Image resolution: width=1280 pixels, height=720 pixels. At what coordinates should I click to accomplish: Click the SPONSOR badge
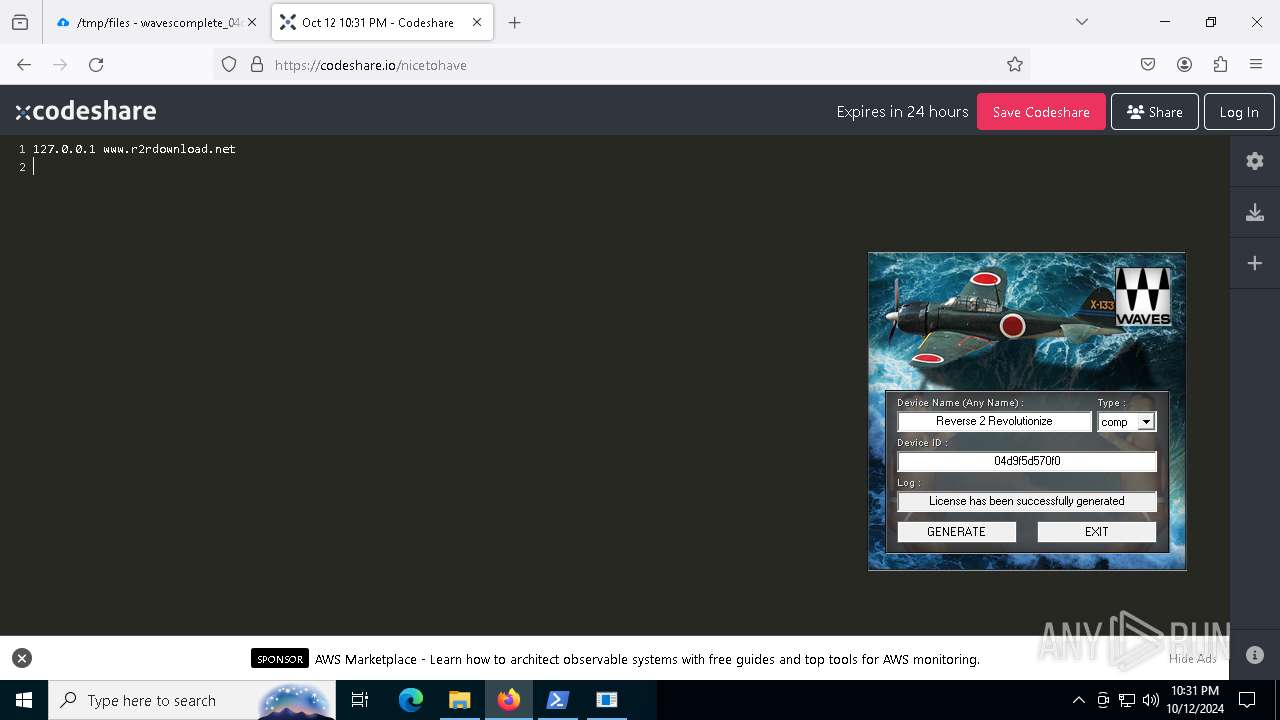coord(280,659)
